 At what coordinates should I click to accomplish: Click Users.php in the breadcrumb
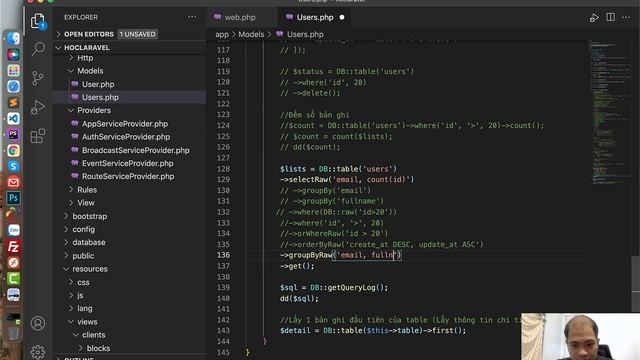[305, 34]
